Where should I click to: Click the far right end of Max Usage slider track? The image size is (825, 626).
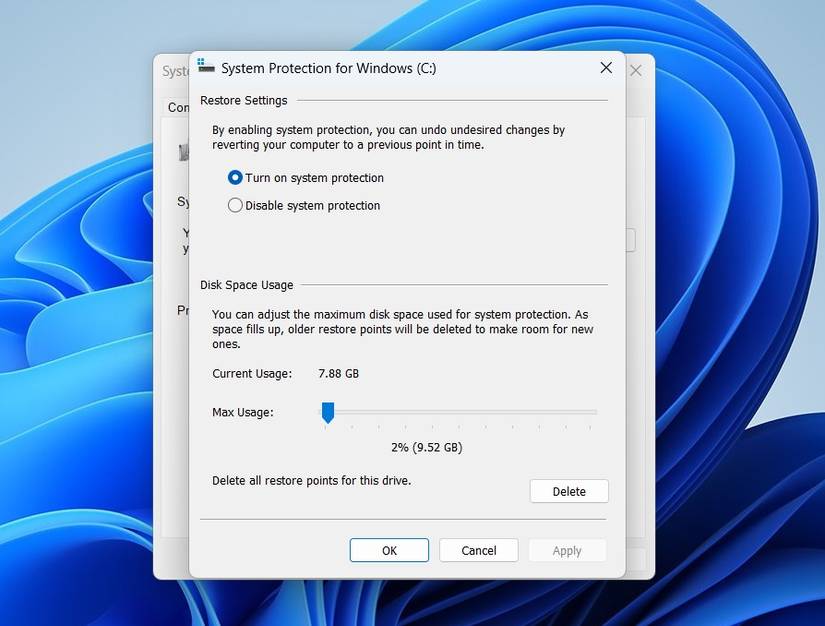pyautogui.click(x=593, y=412)
